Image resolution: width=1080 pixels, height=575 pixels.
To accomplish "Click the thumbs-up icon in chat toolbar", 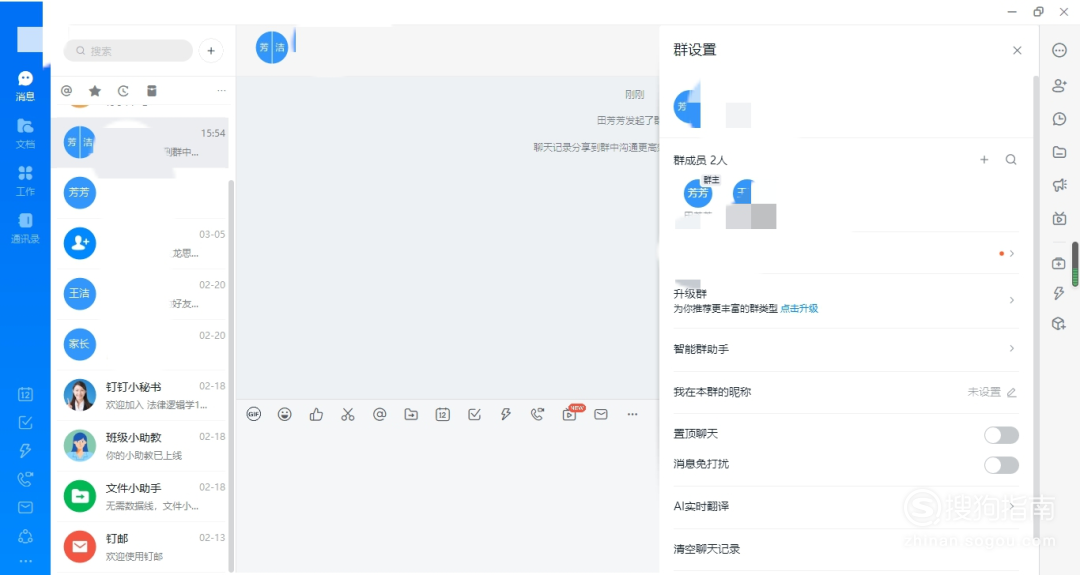I will [x=316, y=414].
